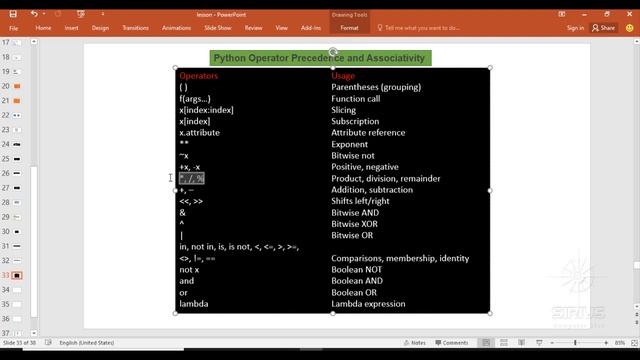
Task: Save the presentation with the floppy disk icon
Action: [x=13, y=14]
